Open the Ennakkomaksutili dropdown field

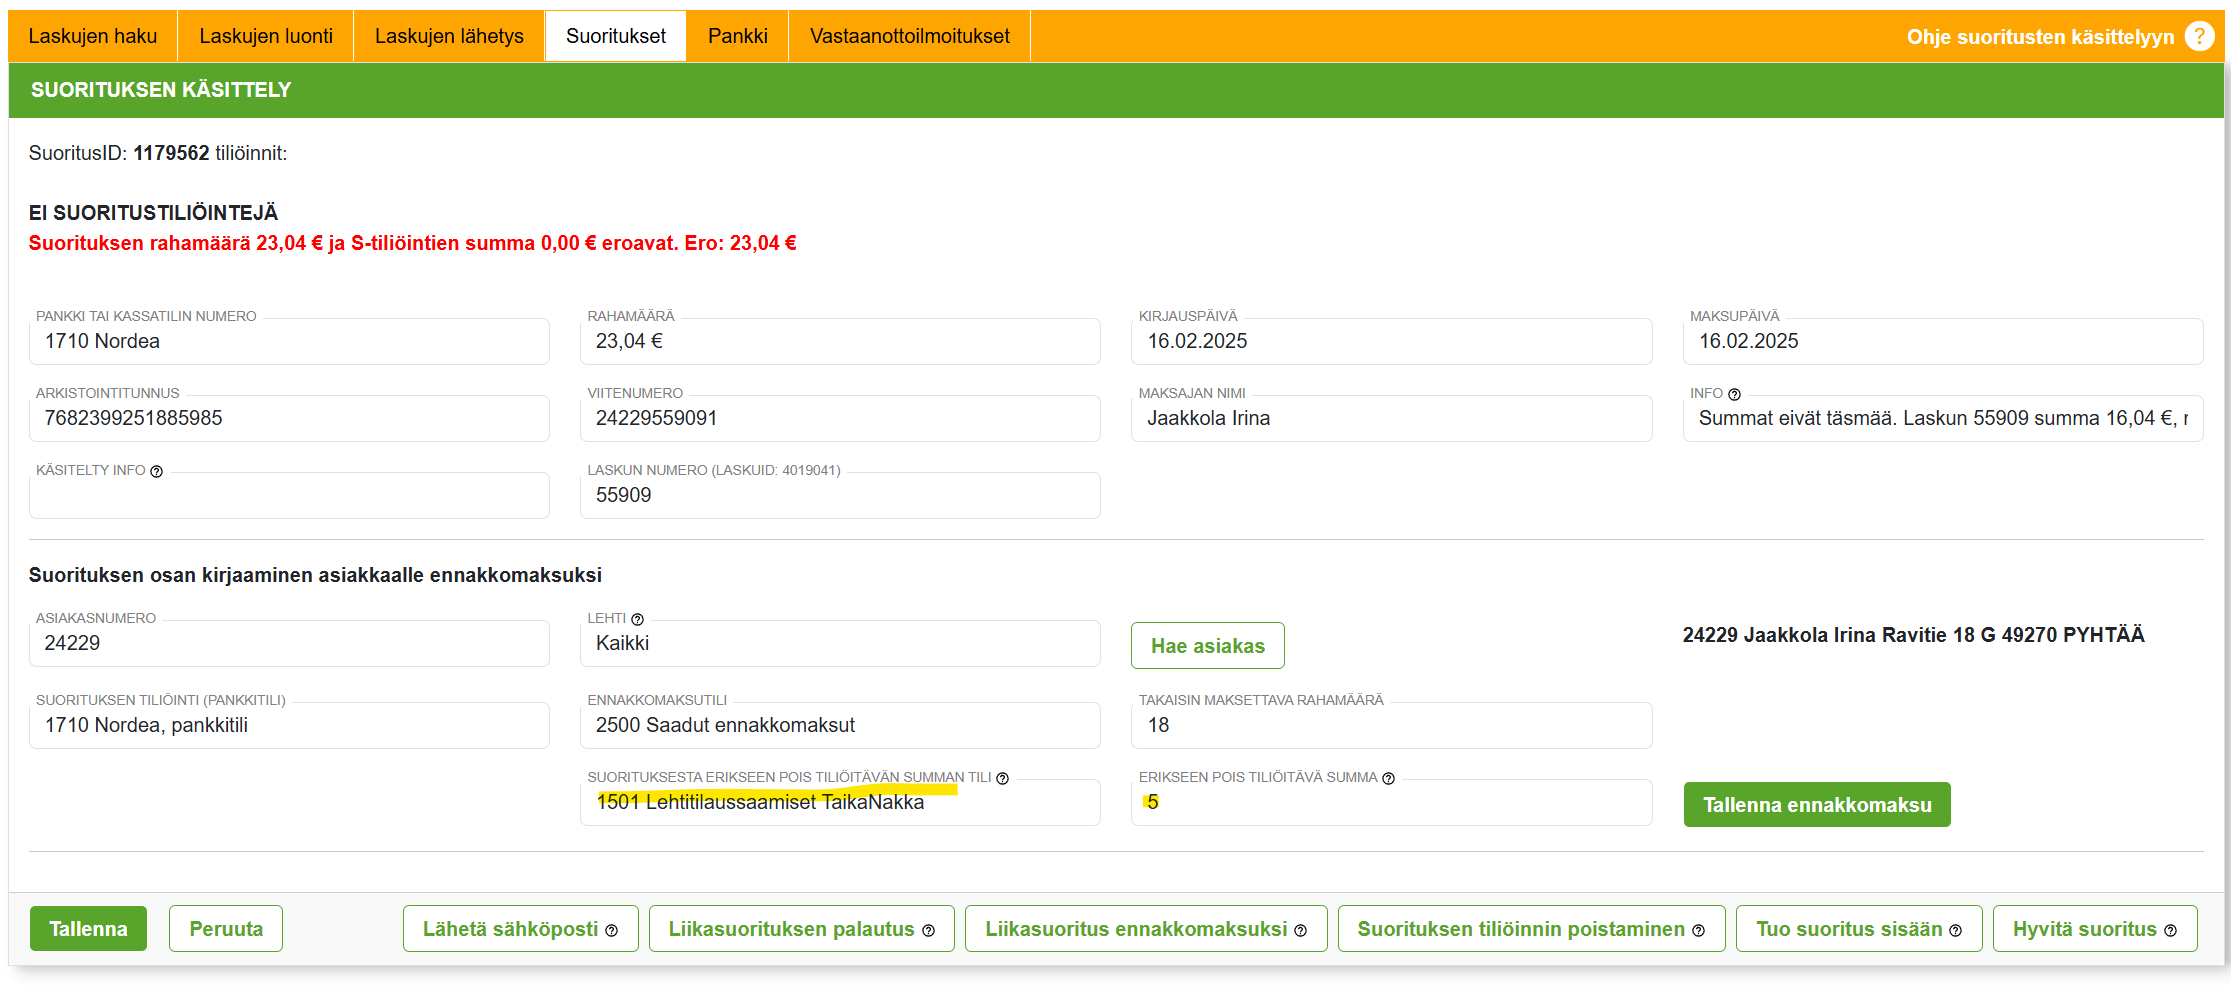pos(839,725)
